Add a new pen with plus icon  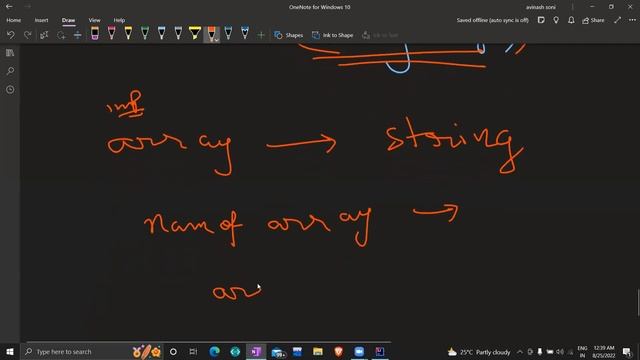tap(261, 35)
